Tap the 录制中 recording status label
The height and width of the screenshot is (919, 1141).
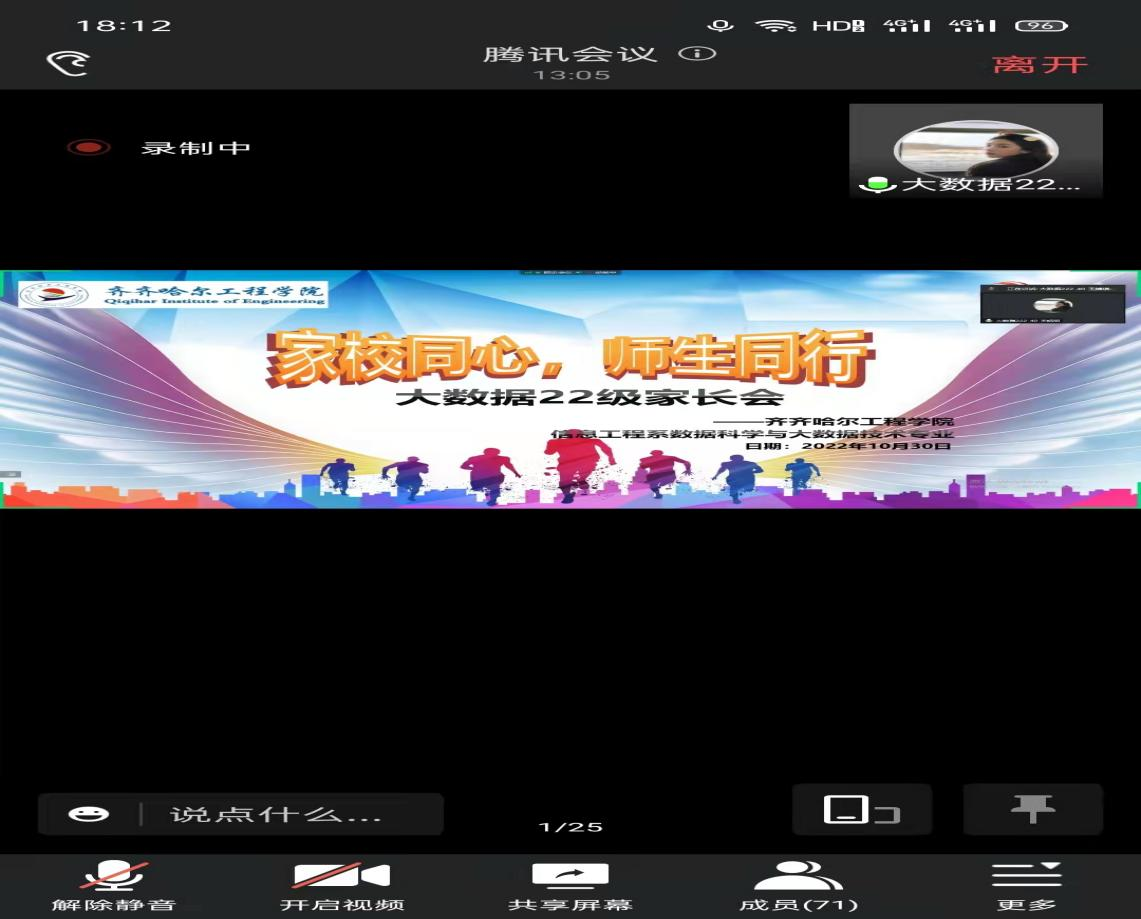pos(195,148)
